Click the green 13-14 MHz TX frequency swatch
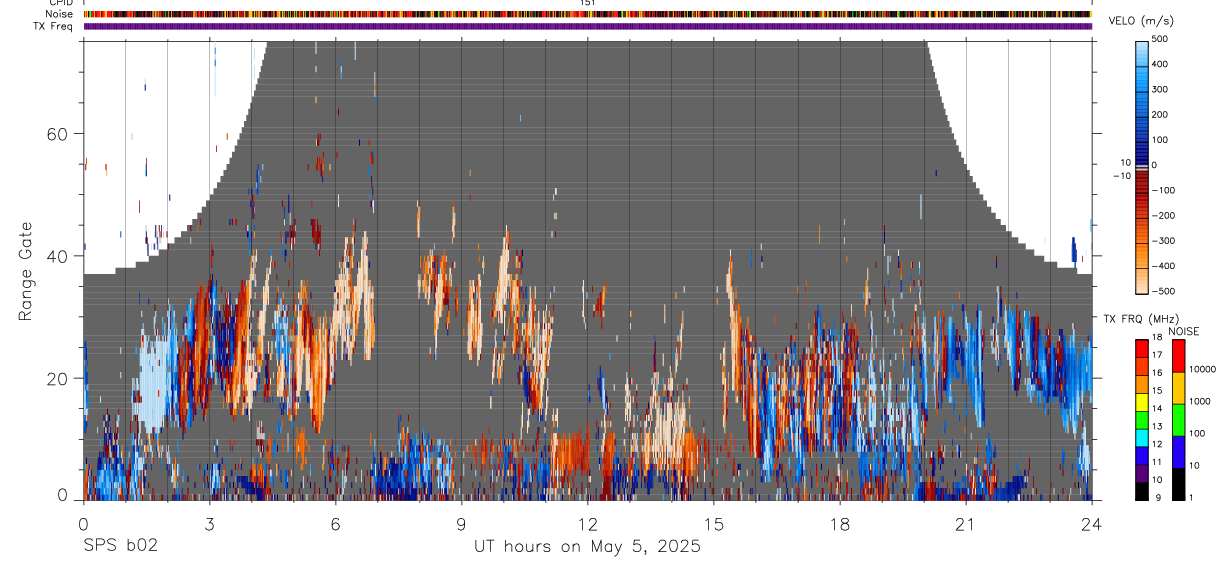The image size is (1228, 567). click(1142, 419)
